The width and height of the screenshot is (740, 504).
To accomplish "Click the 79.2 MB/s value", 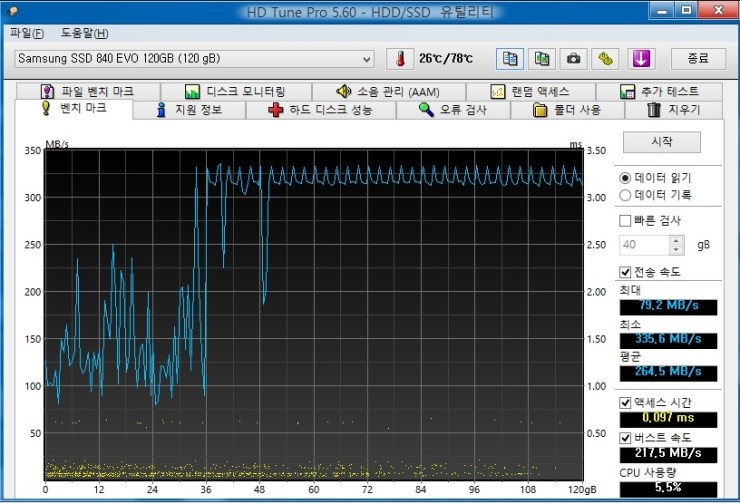I will click(668, 306).
